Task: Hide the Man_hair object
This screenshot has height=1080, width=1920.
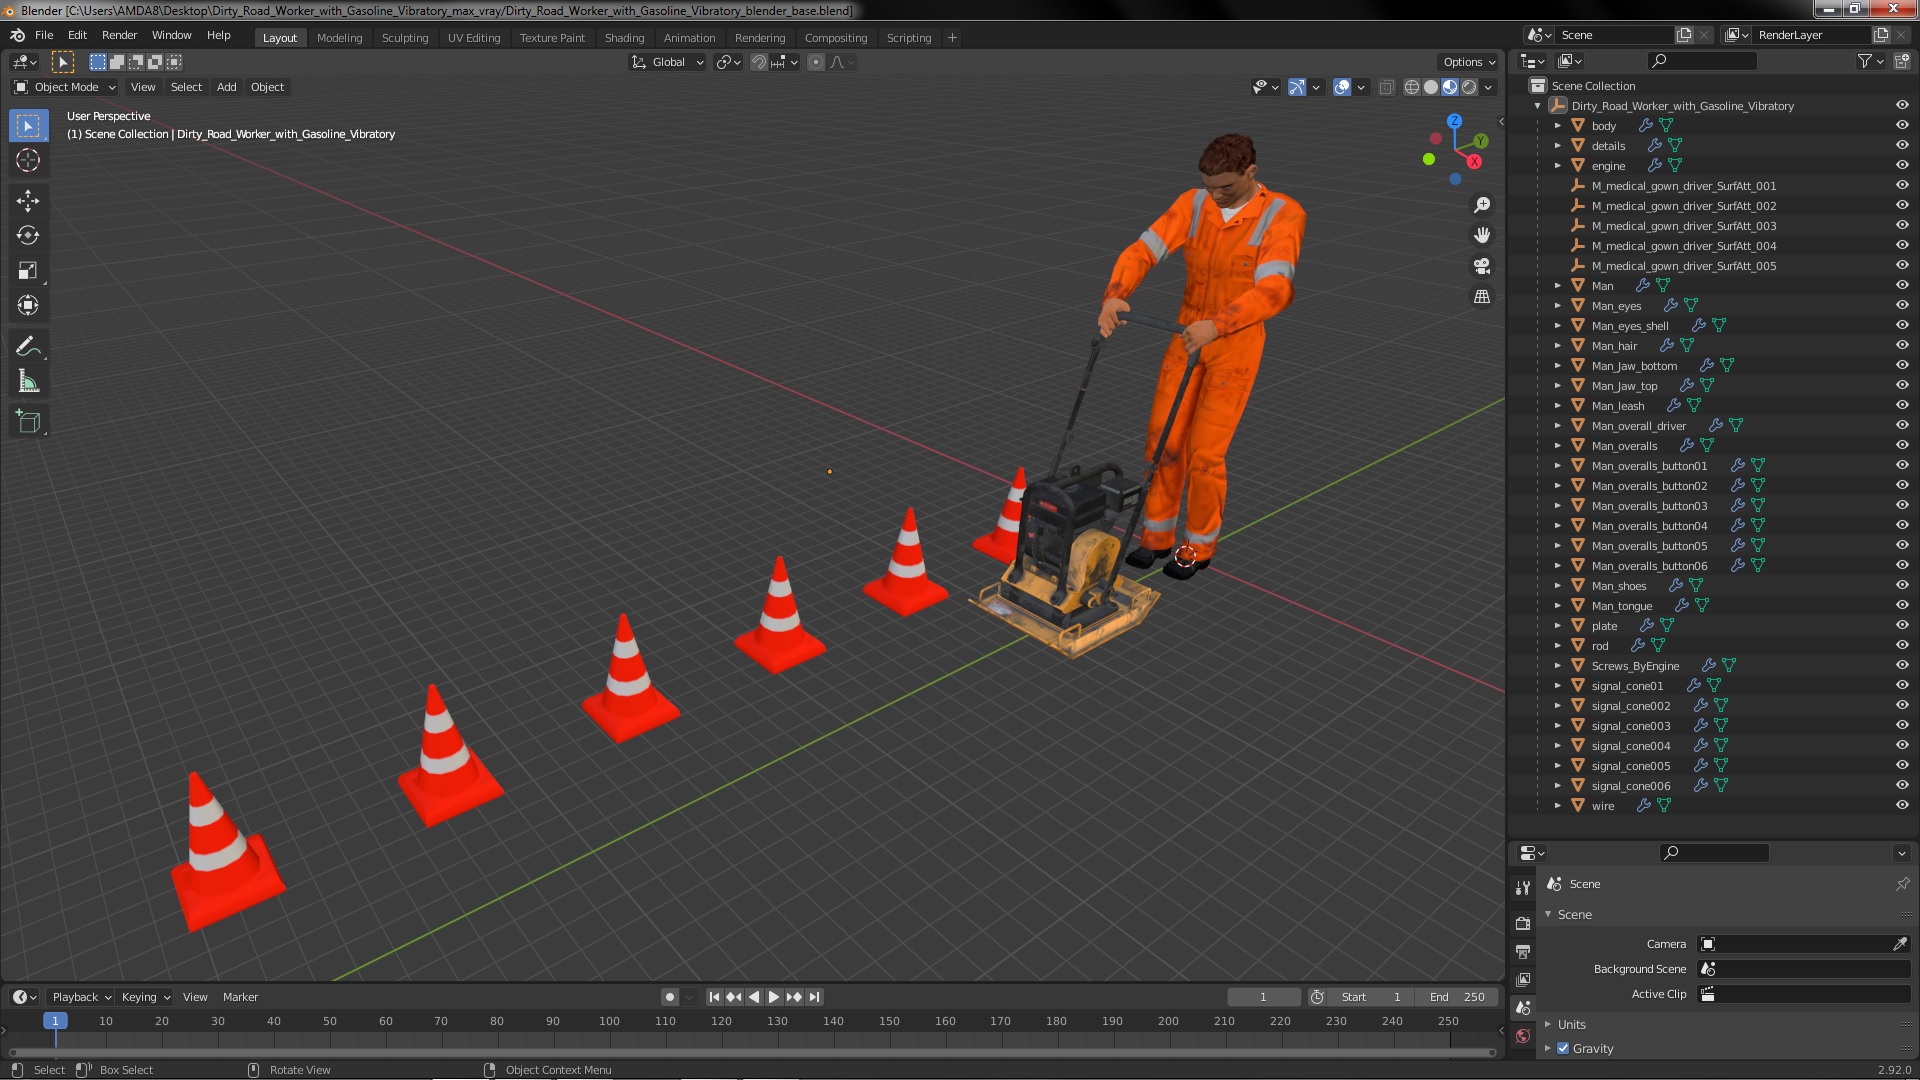Action: tap(1902, 346)
